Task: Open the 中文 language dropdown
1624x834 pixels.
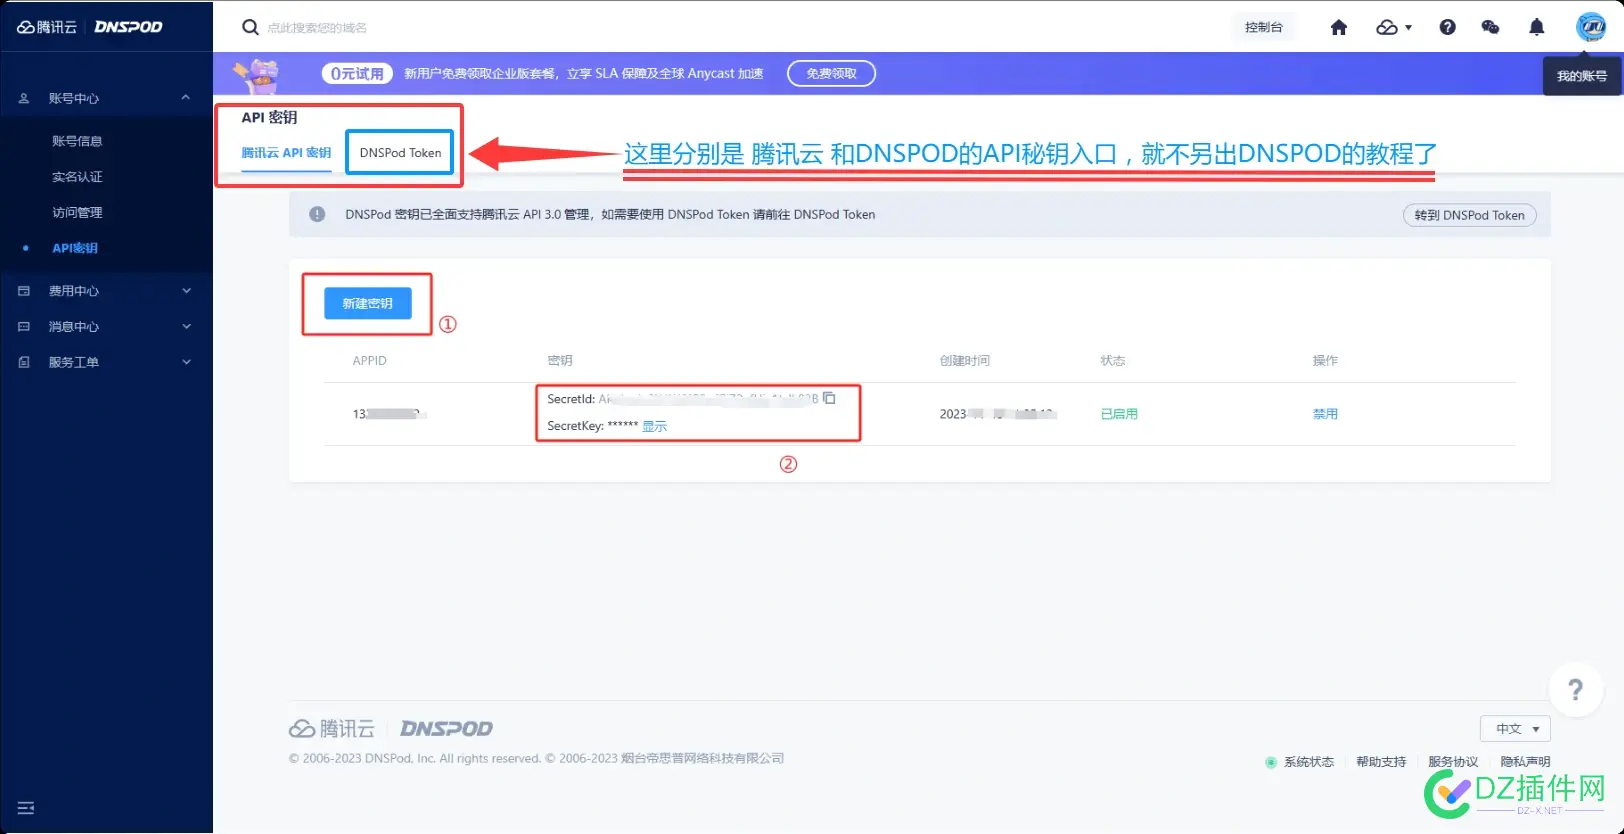Action: pos(1515,729)
